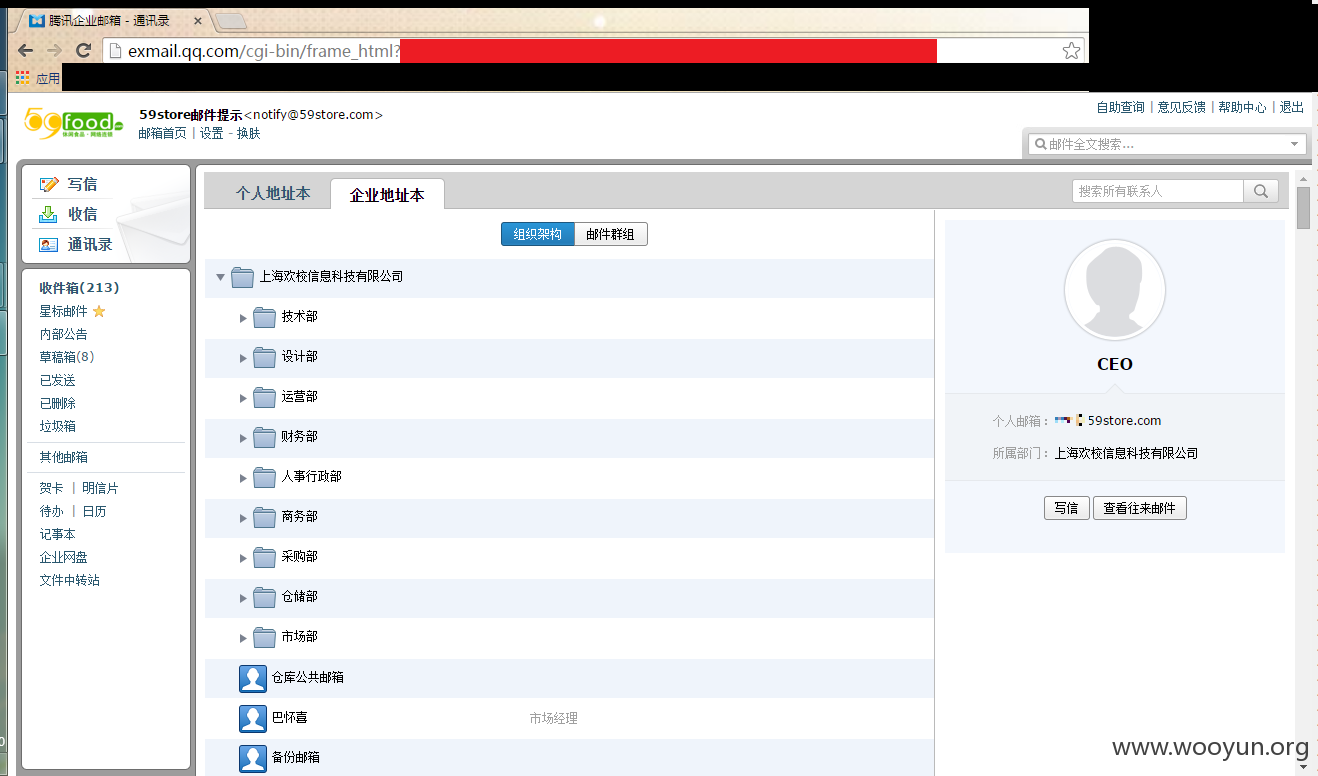The image size is (1318, 776).
Task: Expand the 运营部 department
Action: click(x=243, y=398)
